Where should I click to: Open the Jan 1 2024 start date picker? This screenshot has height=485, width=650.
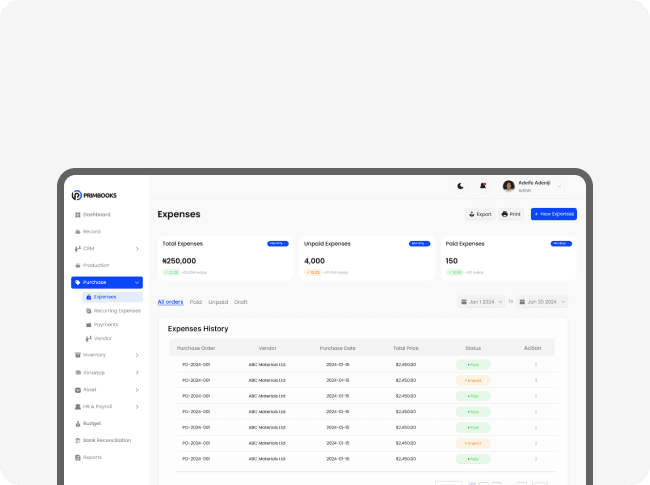(482, 302)
